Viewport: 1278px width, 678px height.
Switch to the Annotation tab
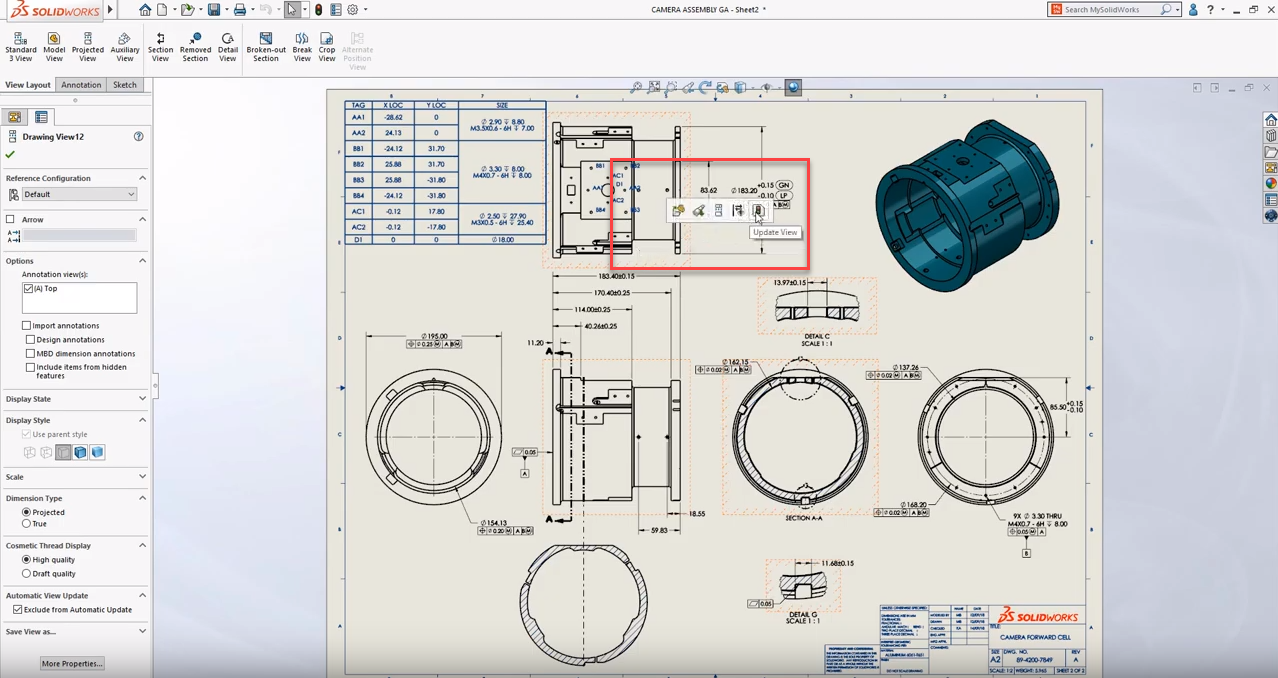[x=81, y=85]
